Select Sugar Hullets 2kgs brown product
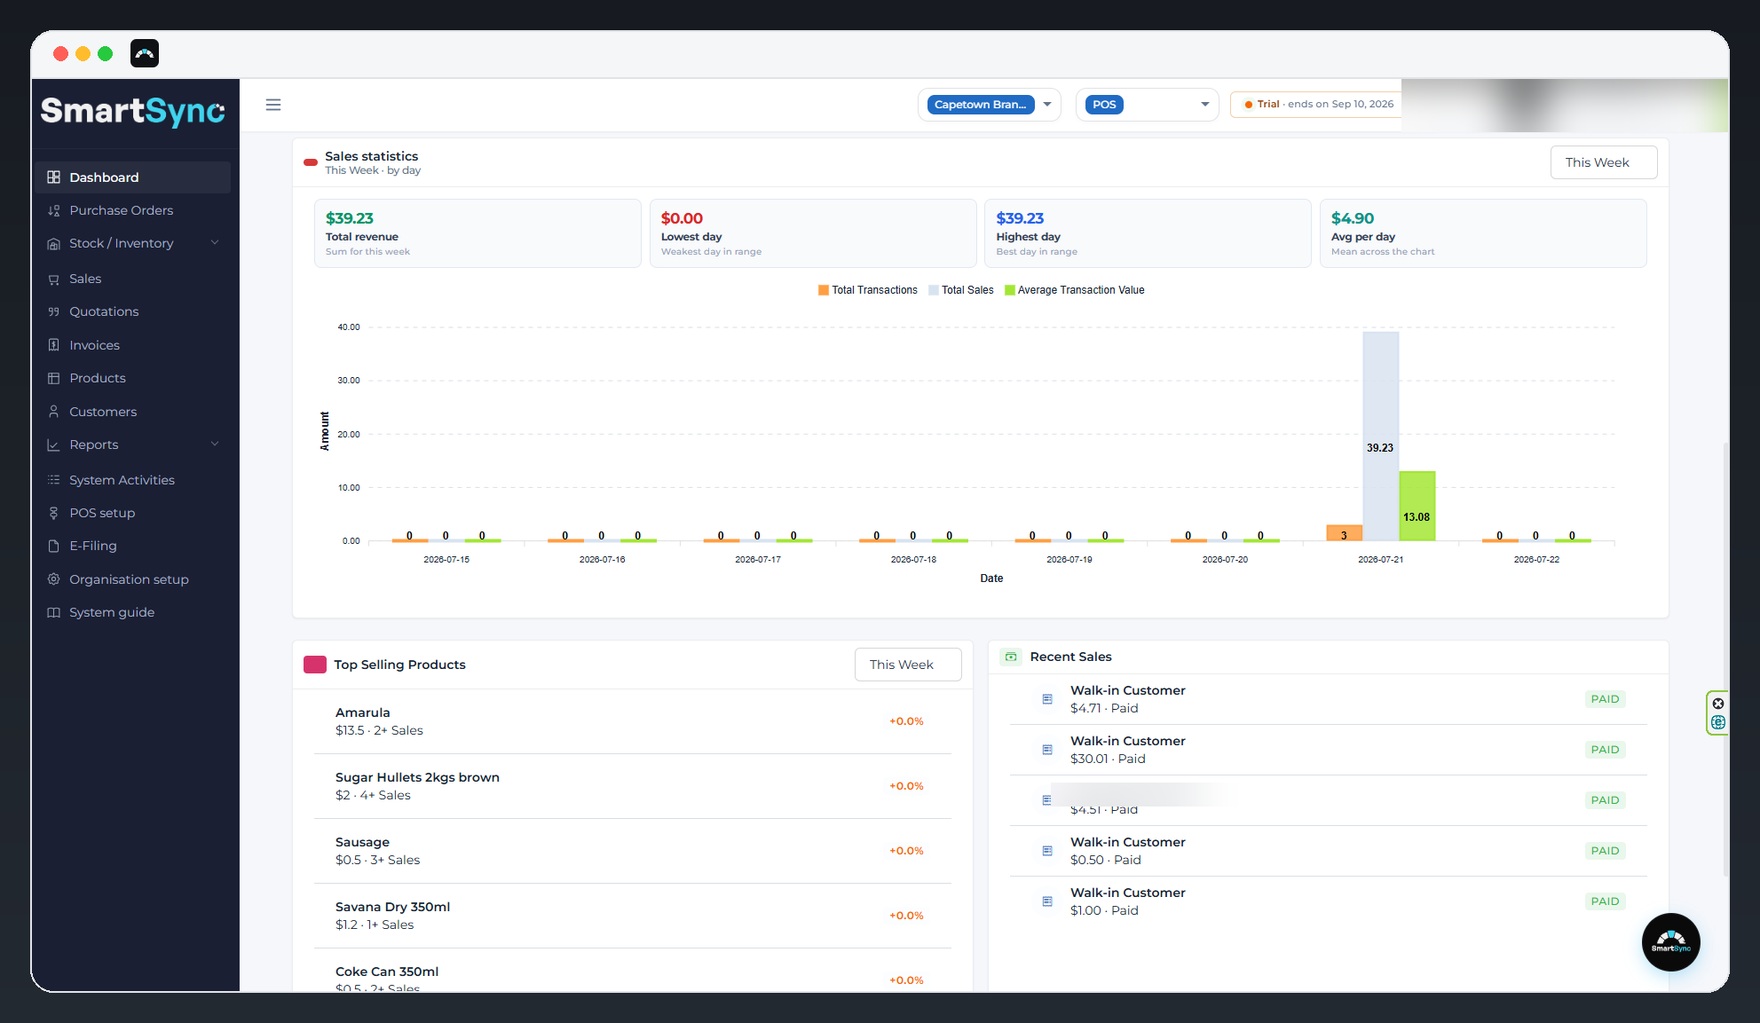The image size is (1760, 1023). point(632,786)
